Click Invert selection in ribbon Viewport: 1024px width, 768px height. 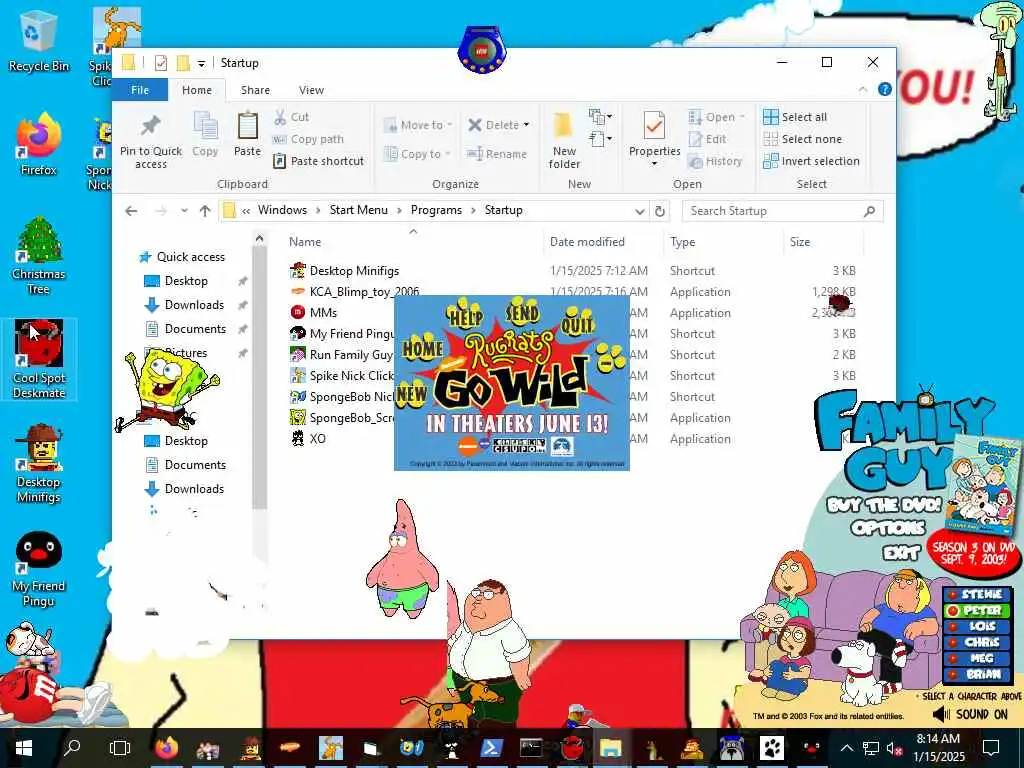pos(811,161)
